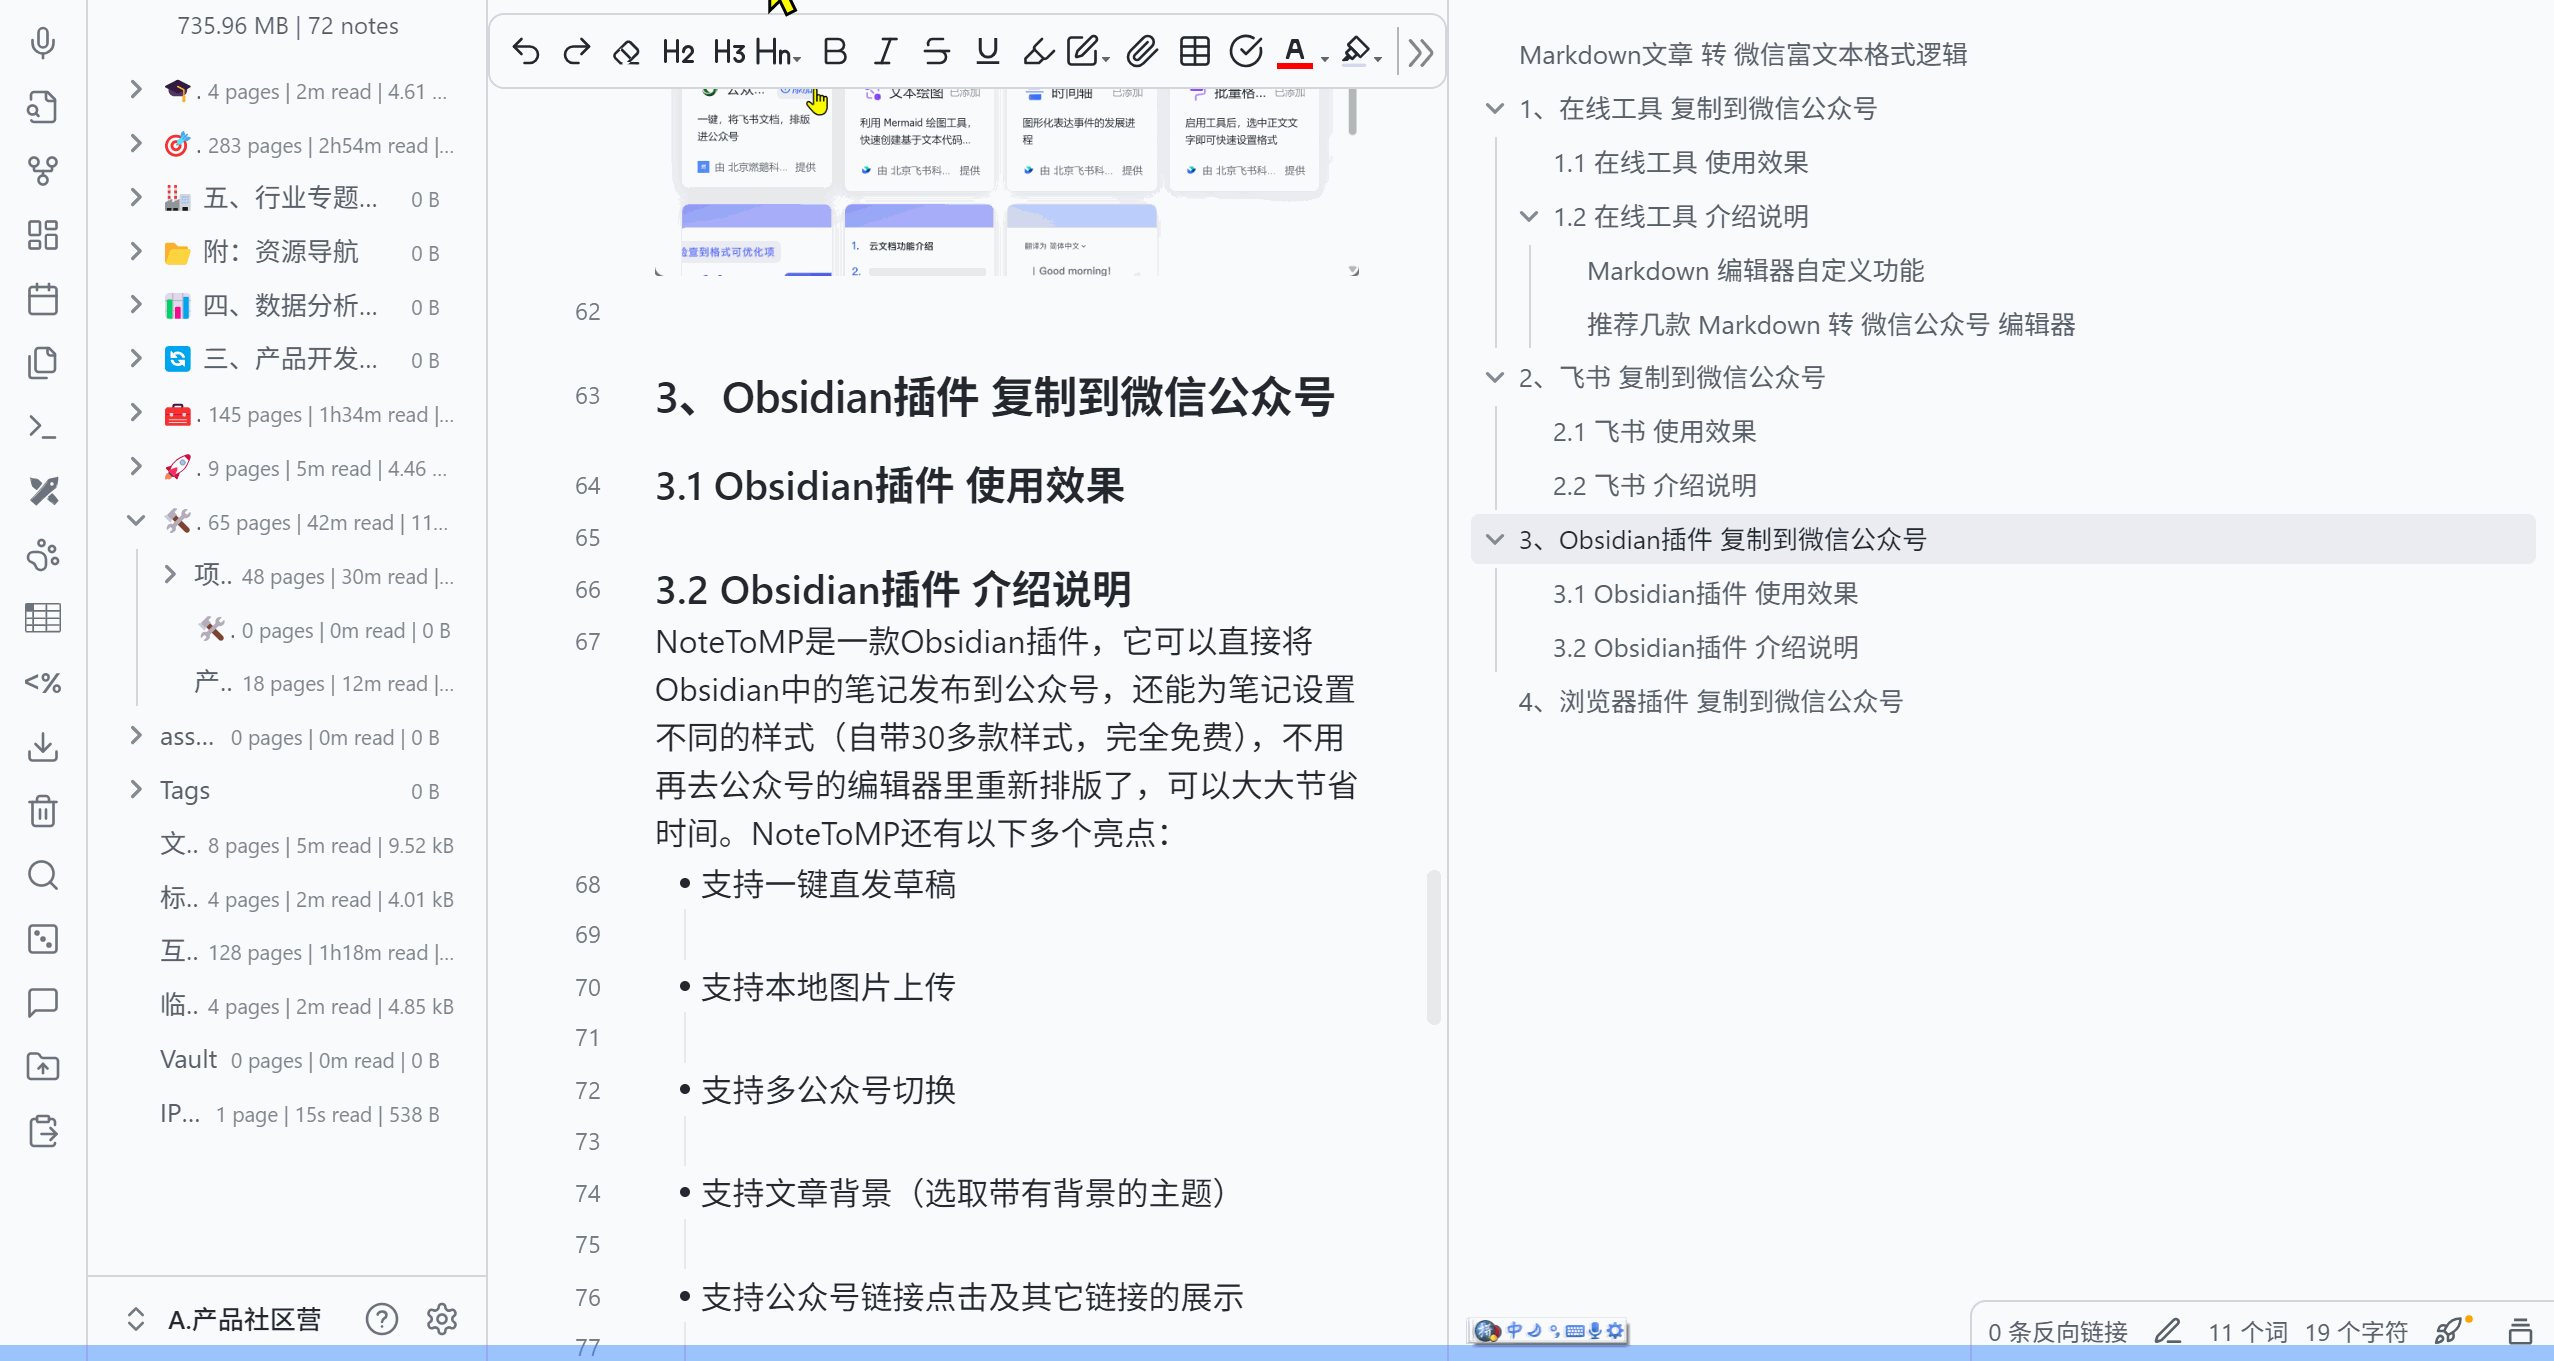Viewport: 2554px width, 1361px height.
Task: Click the attachment paperclip icon
Action: [1142, 51]
